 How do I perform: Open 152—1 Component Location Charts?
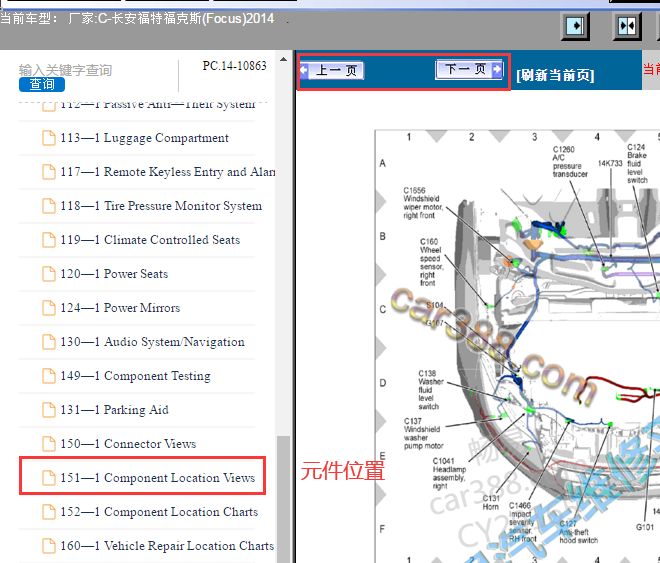click(x=159, y=512)
